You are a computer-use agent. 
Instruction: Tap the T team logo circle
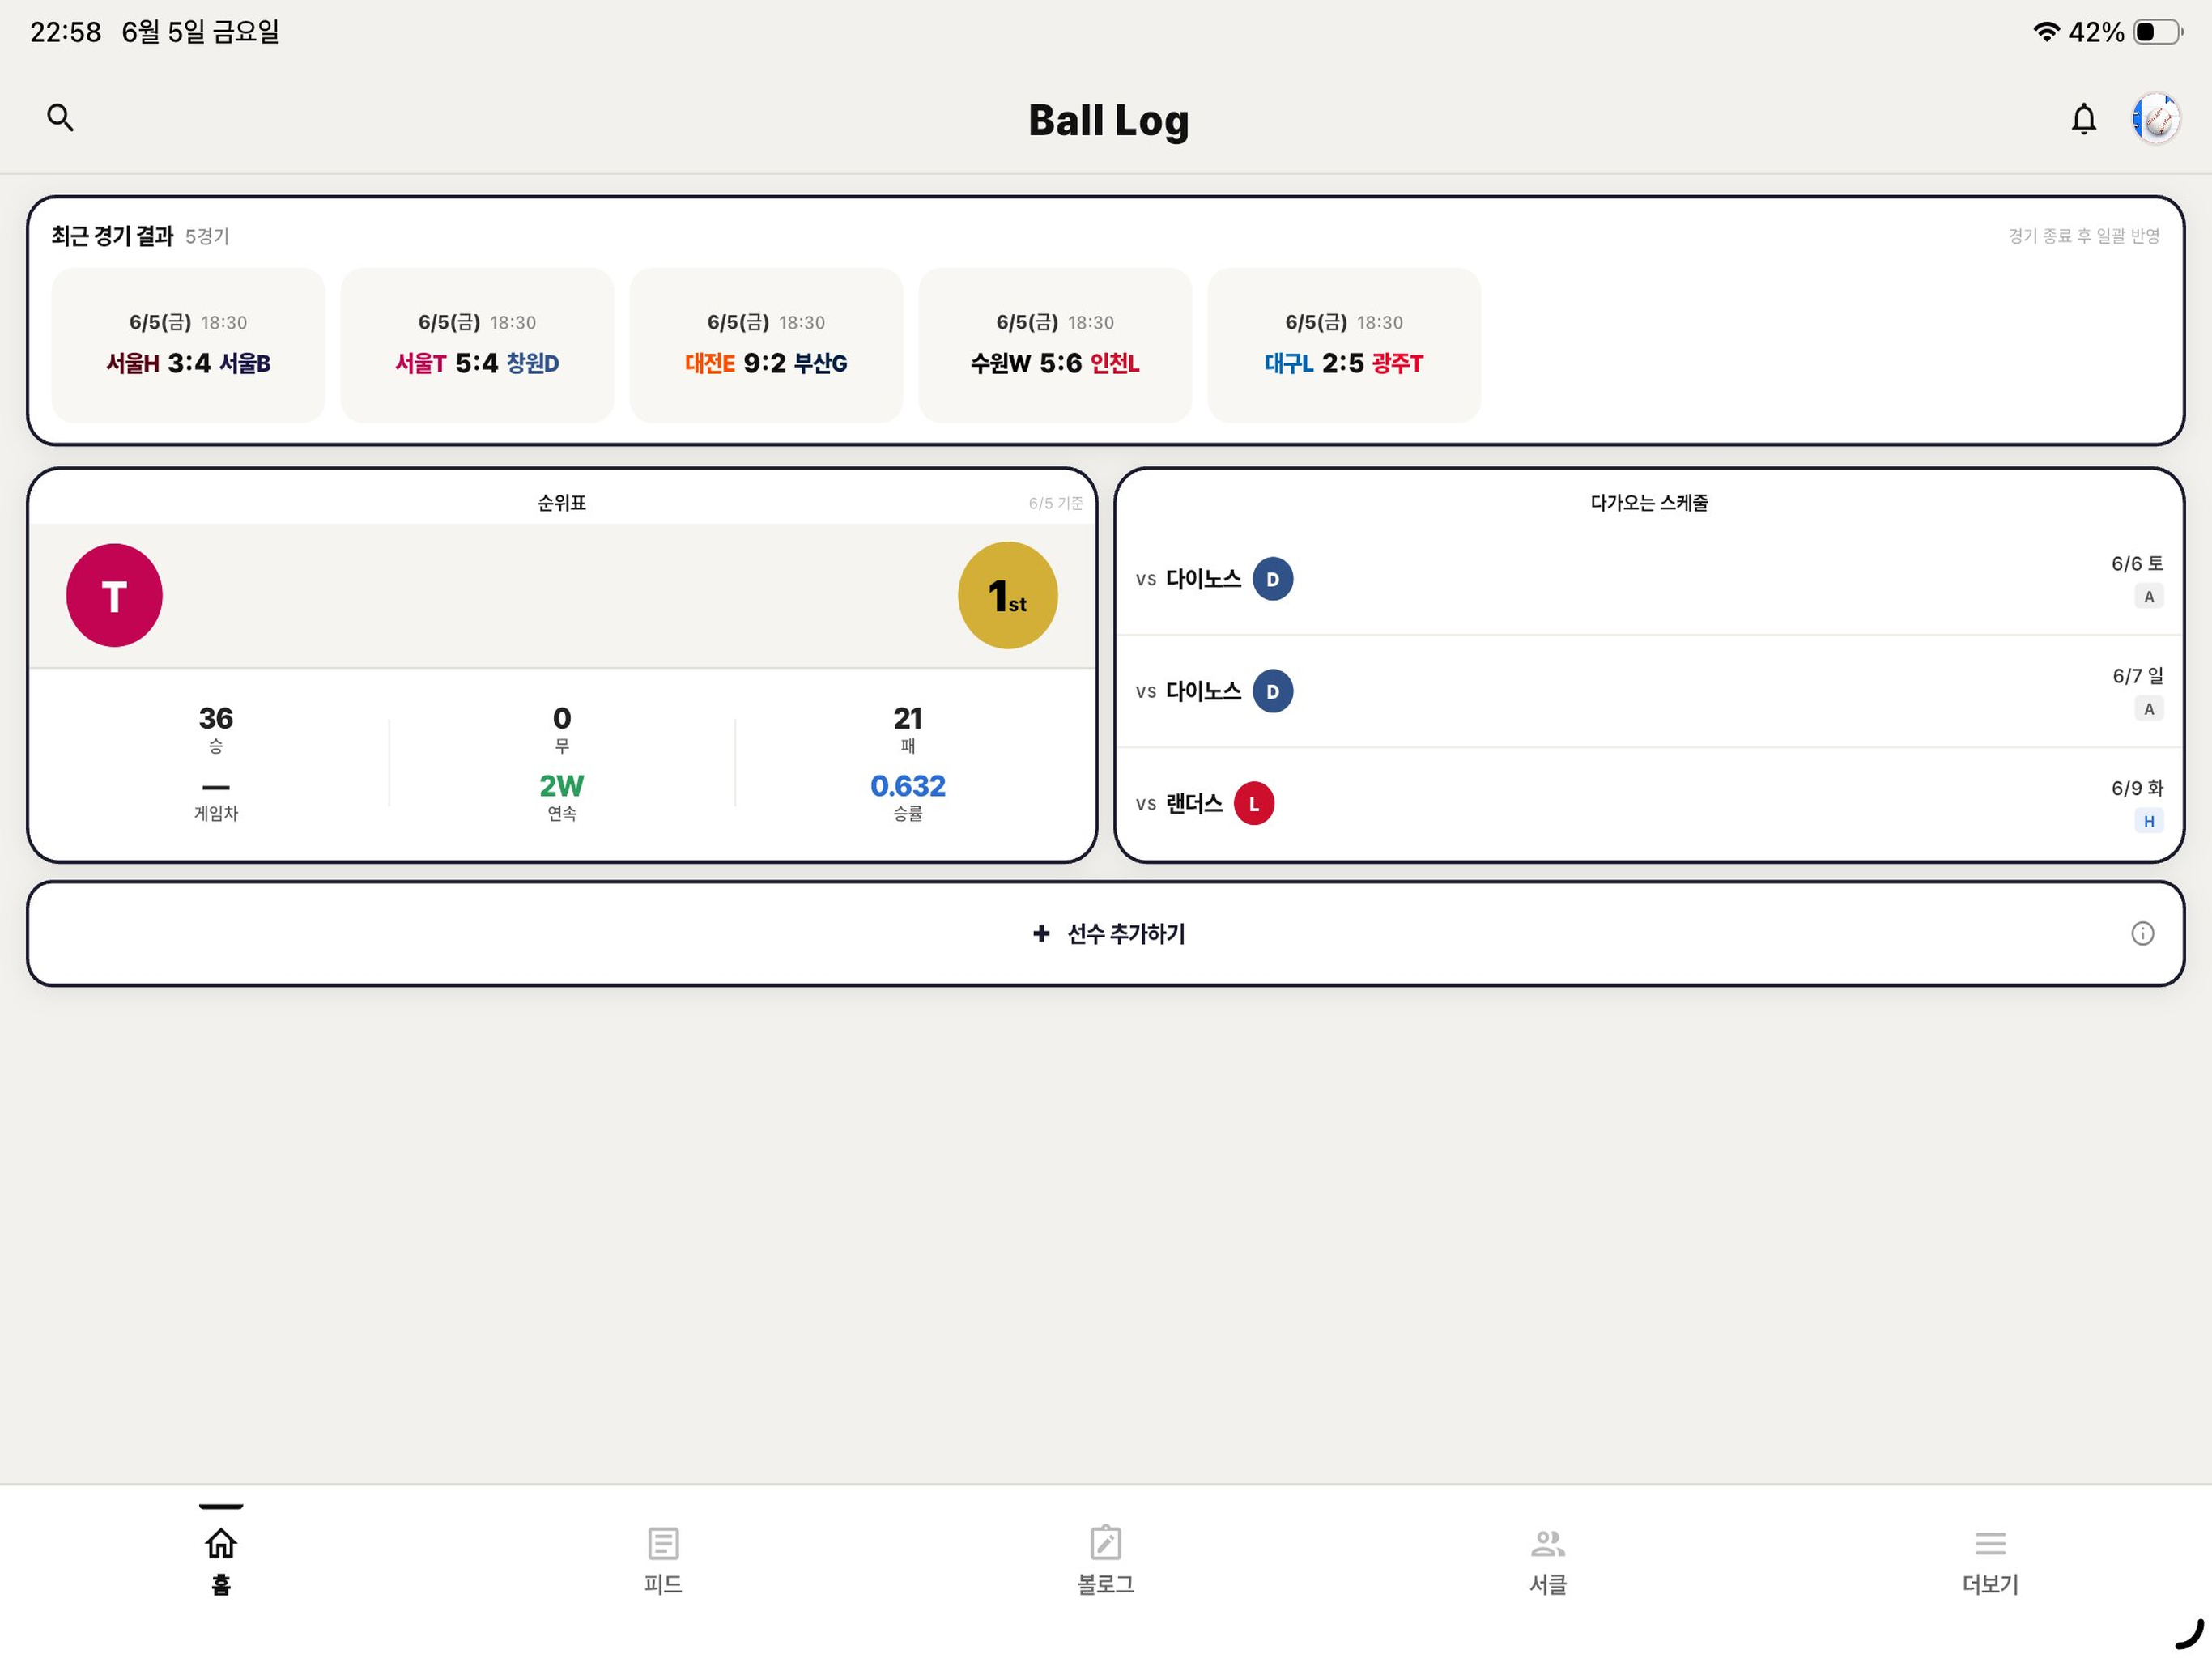click(114, 595)
